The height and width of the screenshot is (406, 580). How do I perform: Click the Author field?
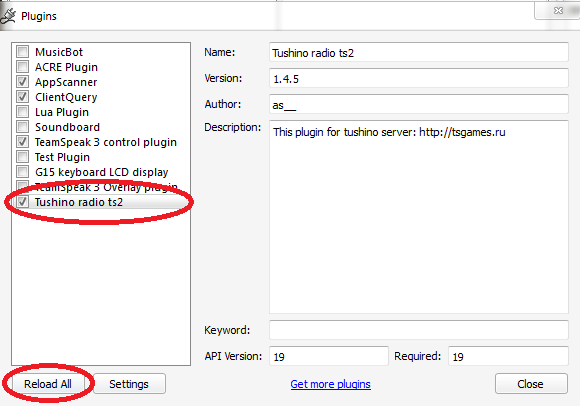[418, 104]
